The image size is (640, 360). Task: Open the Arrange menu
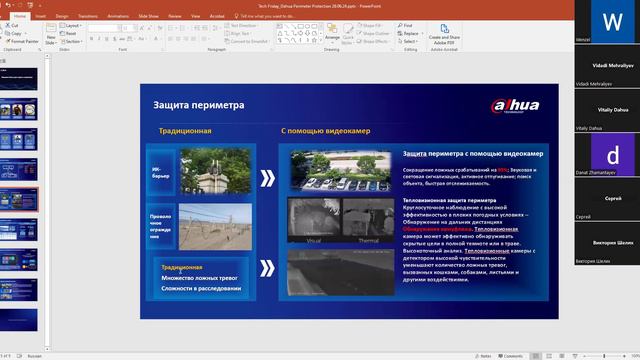332,33
